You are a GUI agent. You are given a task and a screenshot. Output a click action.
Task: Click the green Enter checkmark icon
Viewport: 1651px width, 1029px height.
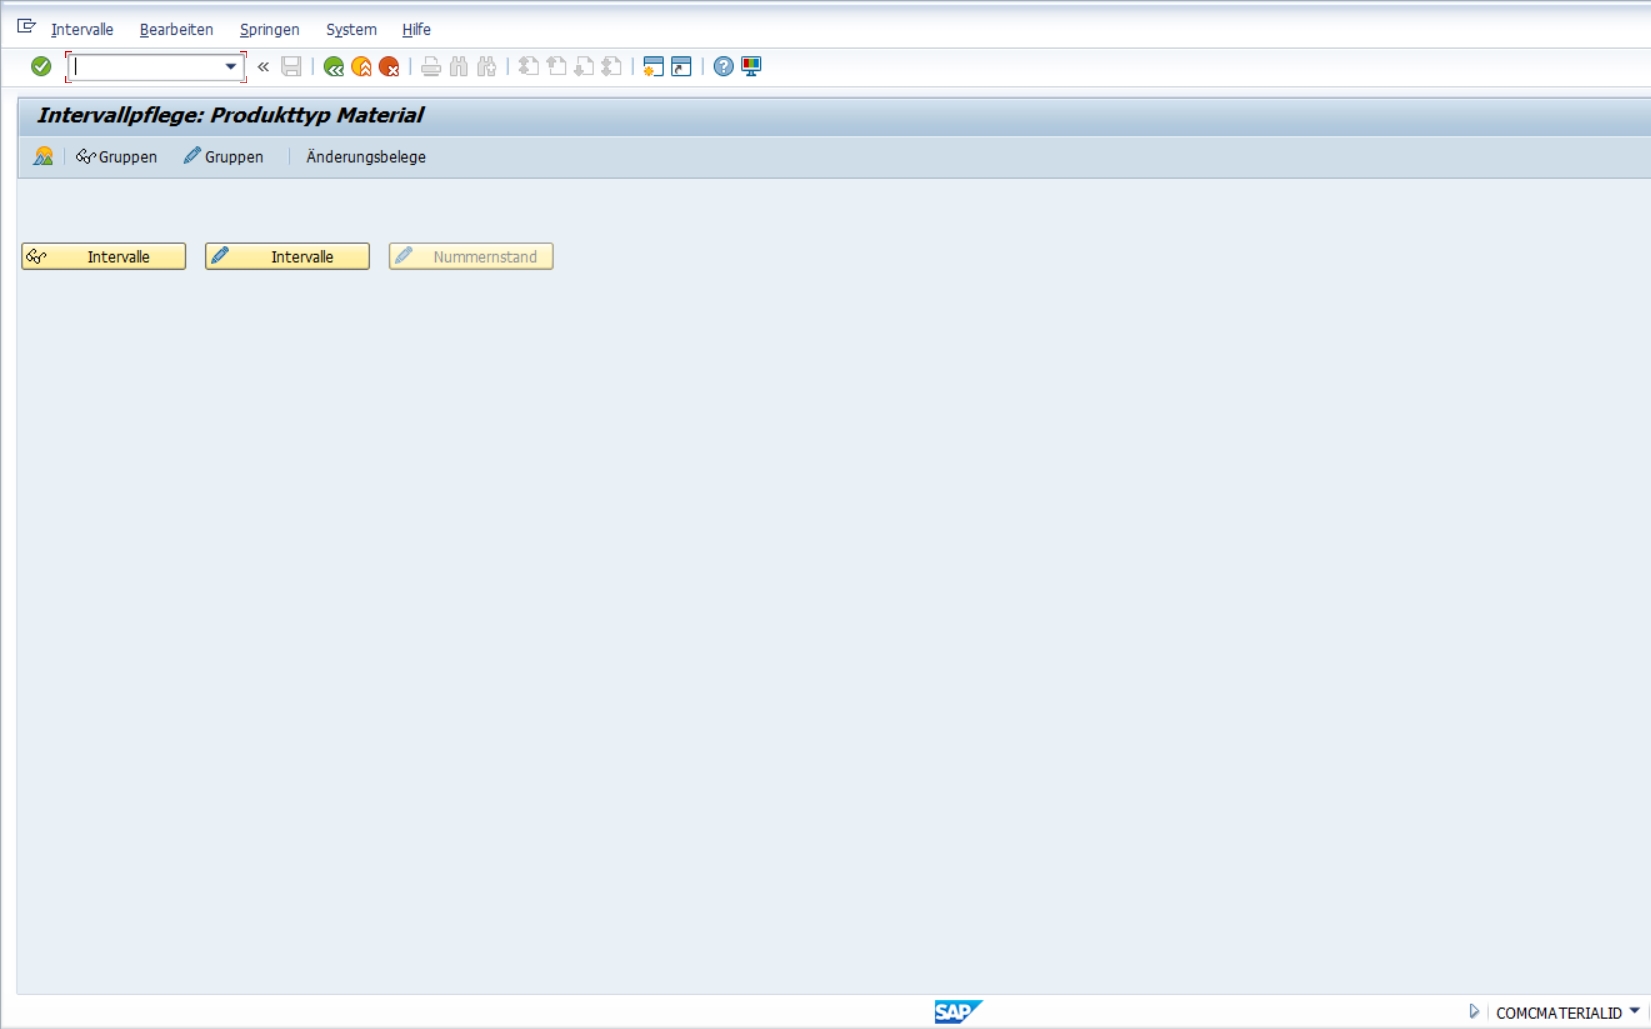click(41, 66)
